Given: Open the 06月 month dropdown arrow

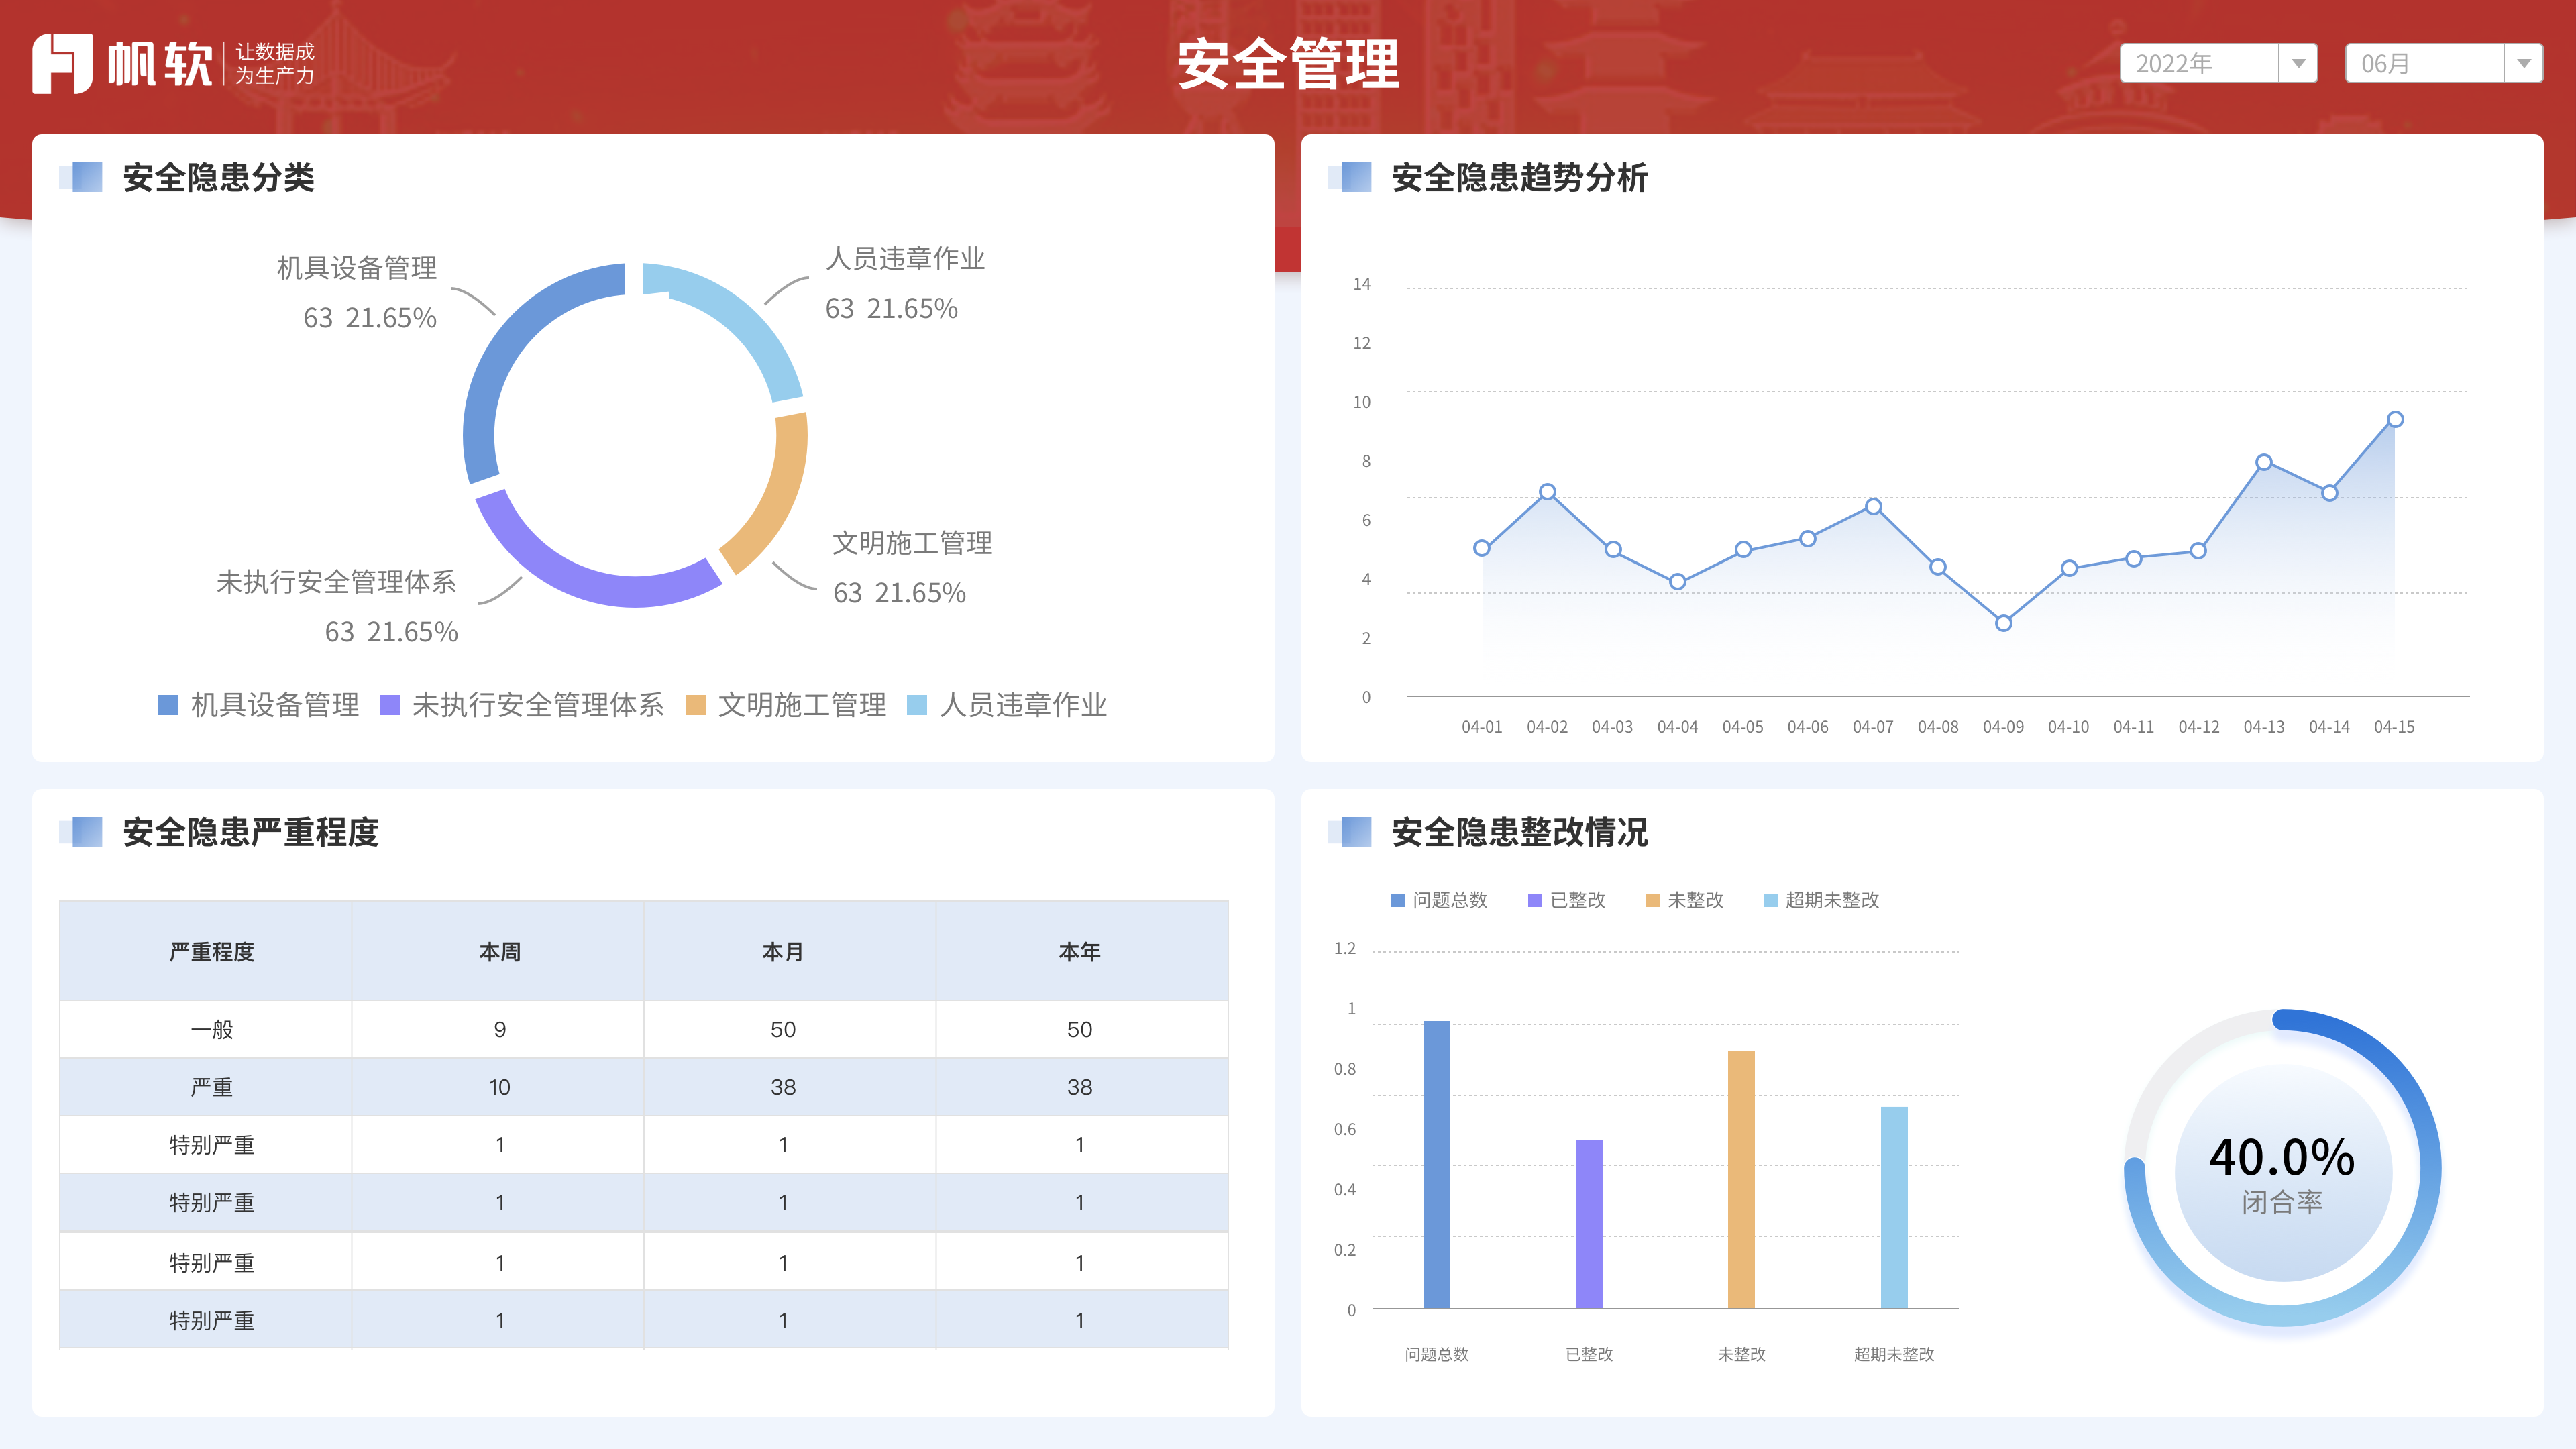Looking at the screenshot, I should 2523,63.
